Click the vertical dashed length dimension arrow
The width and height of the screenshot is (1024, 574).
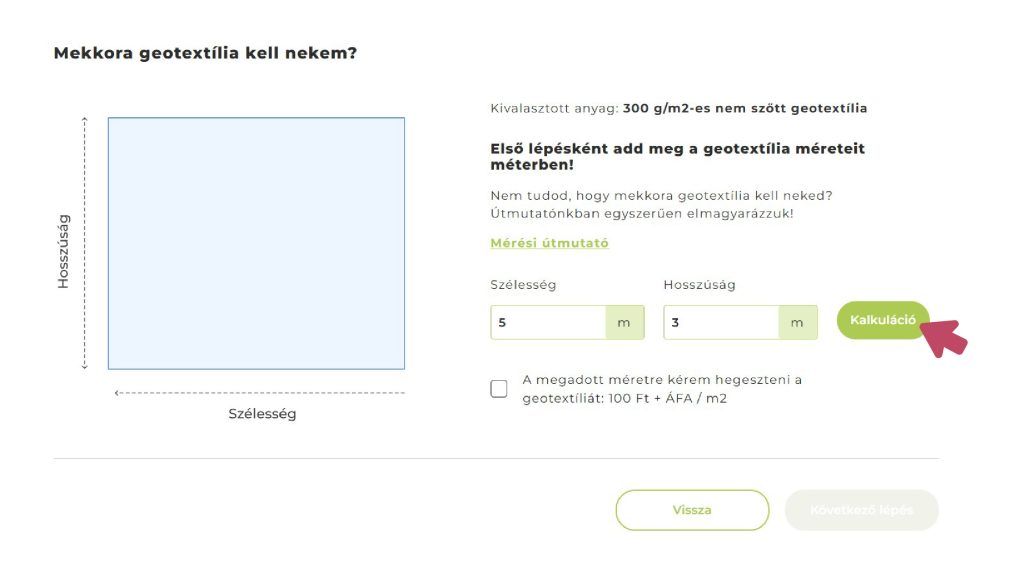click(x=85, y=243)
